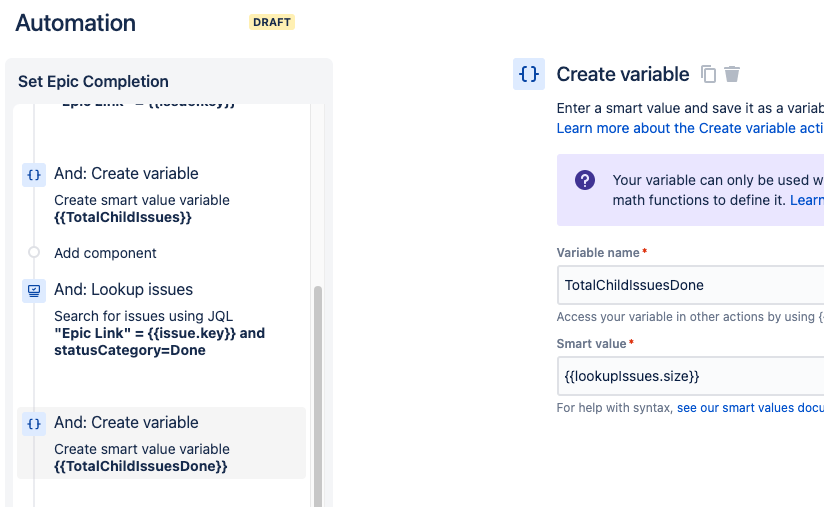Focus the Variable name input field
This screenshot has height=507, width=824.
point(690,285)
